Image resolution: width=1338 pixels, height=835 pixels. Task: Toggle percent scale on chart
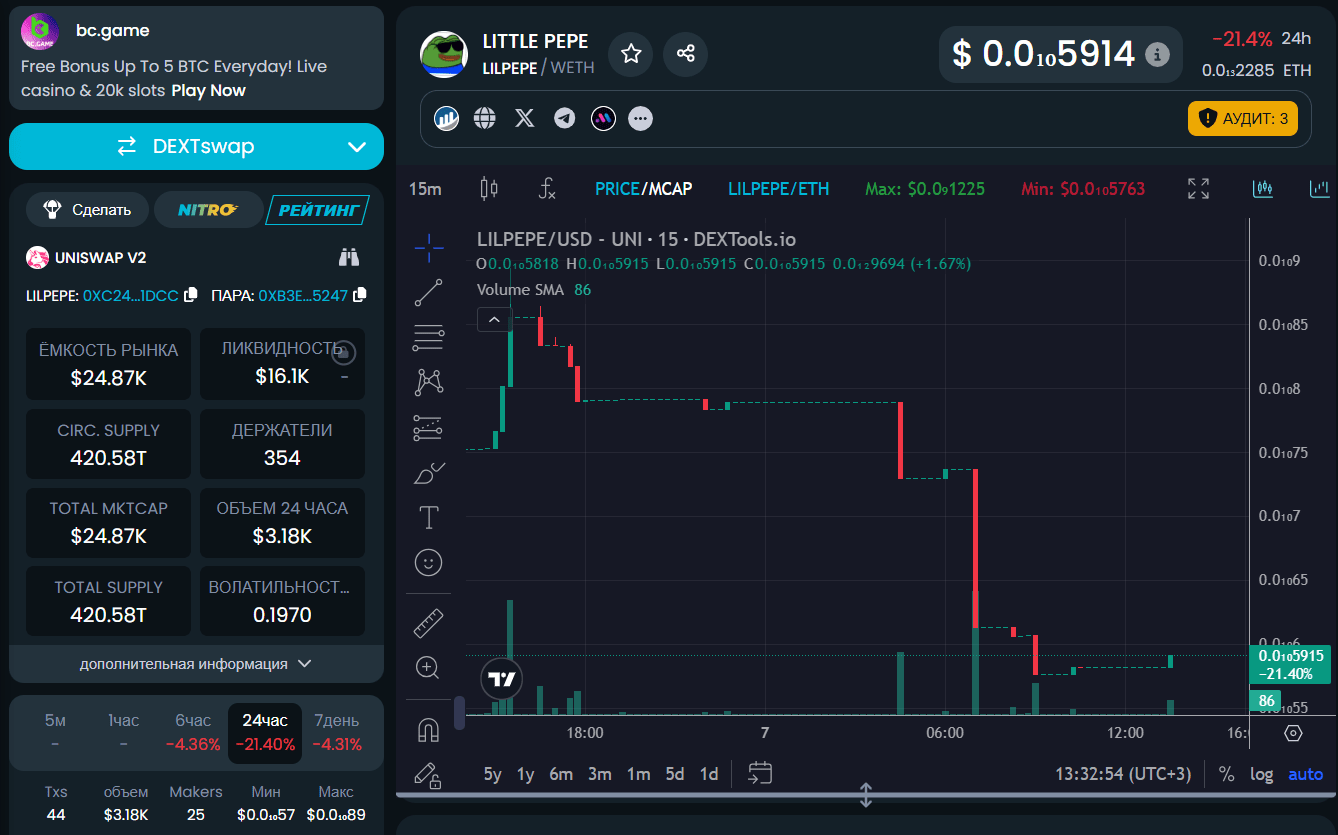(x=1227, y=774)
